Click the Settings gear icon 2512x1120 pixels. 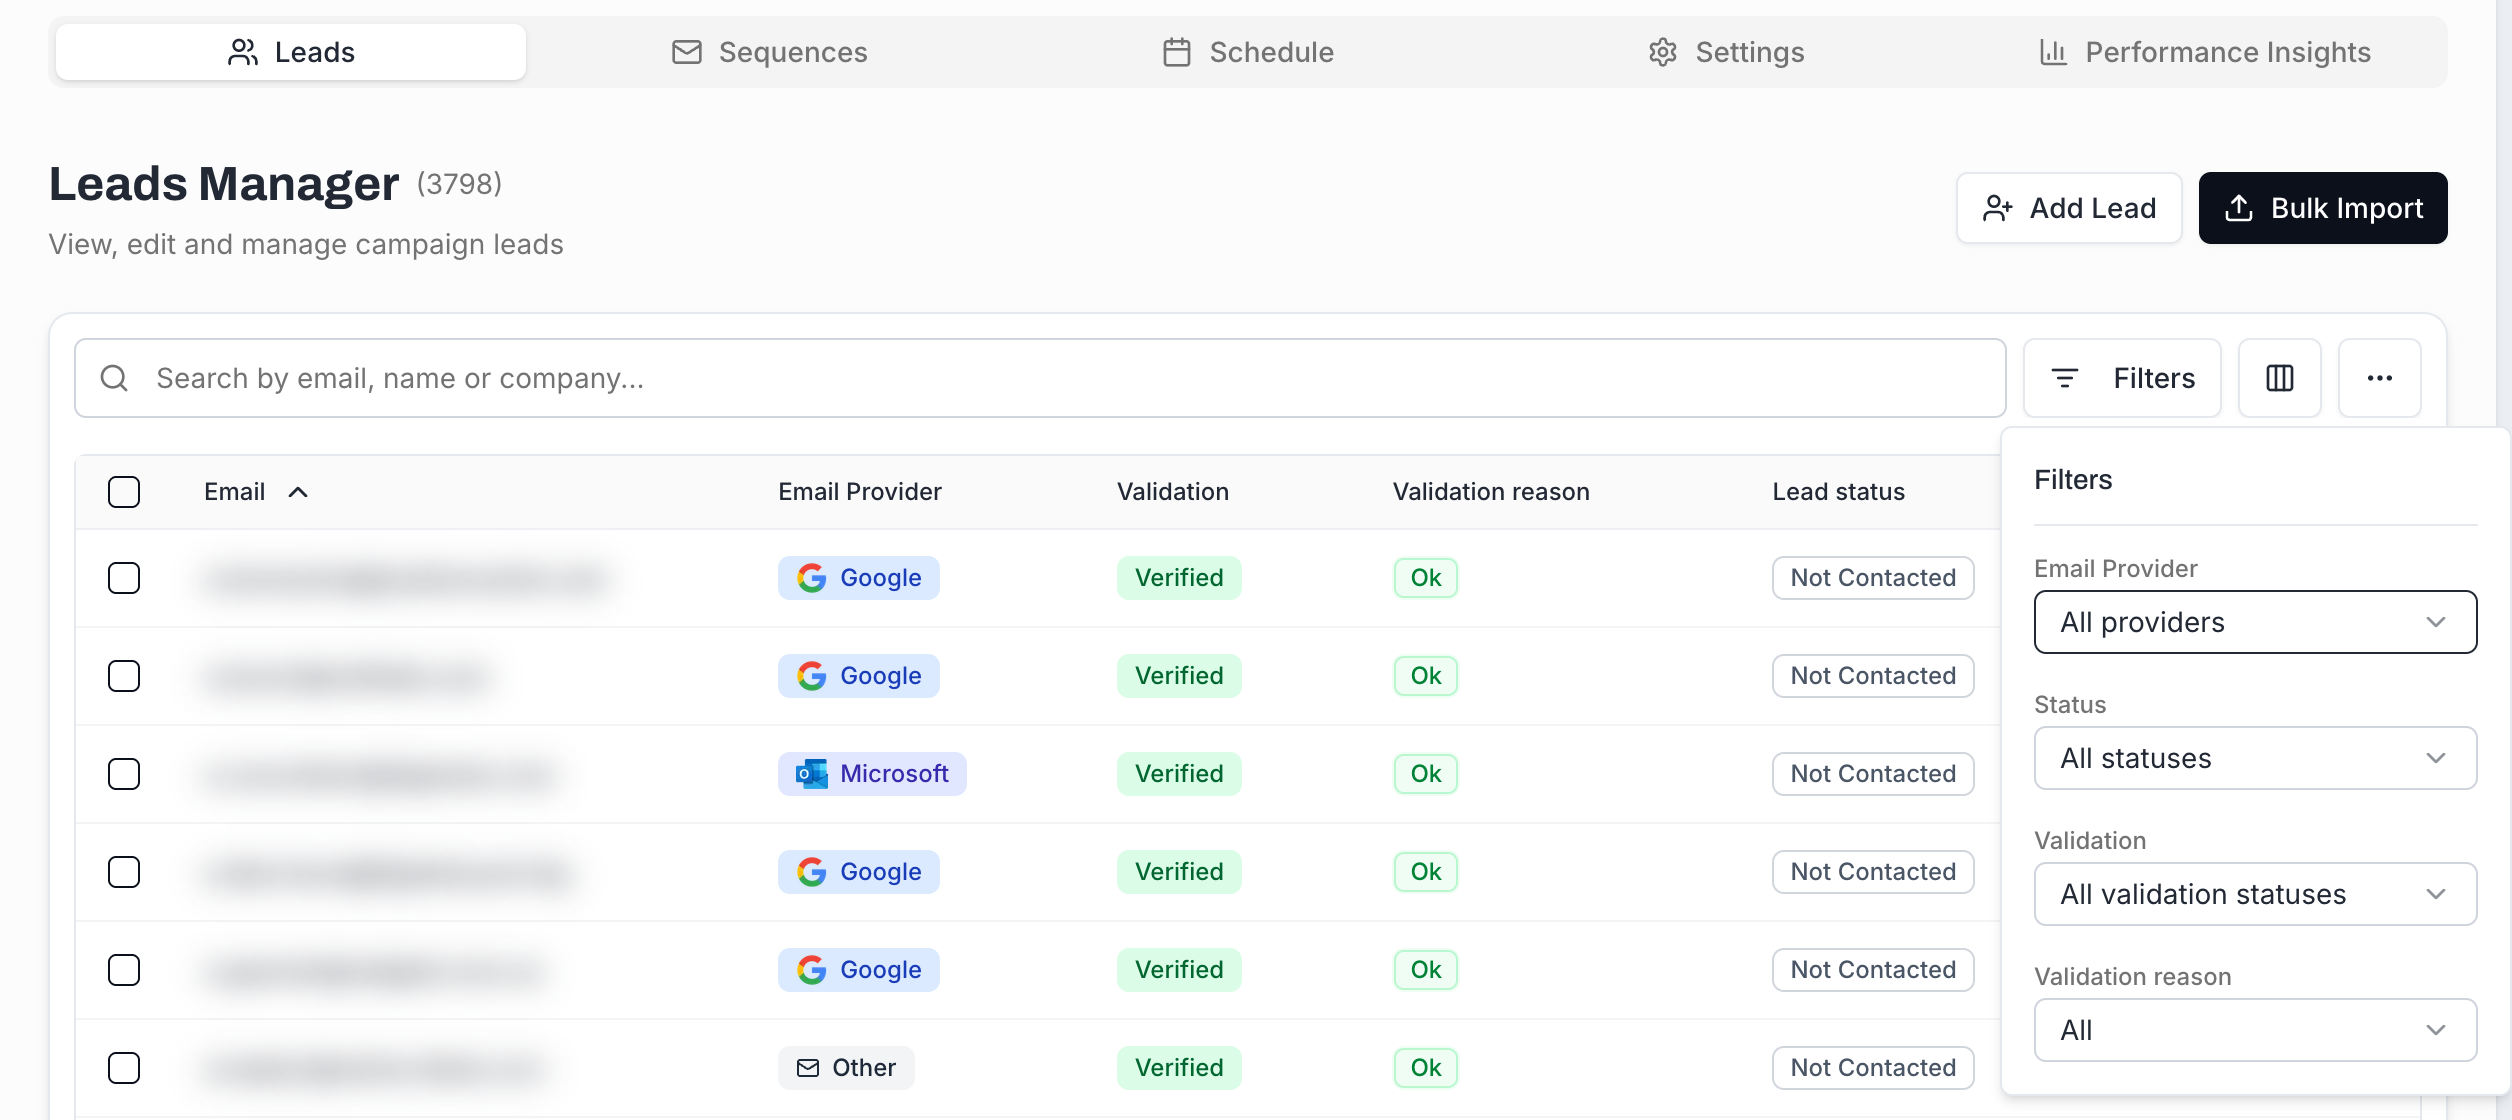click(1663, 52)
